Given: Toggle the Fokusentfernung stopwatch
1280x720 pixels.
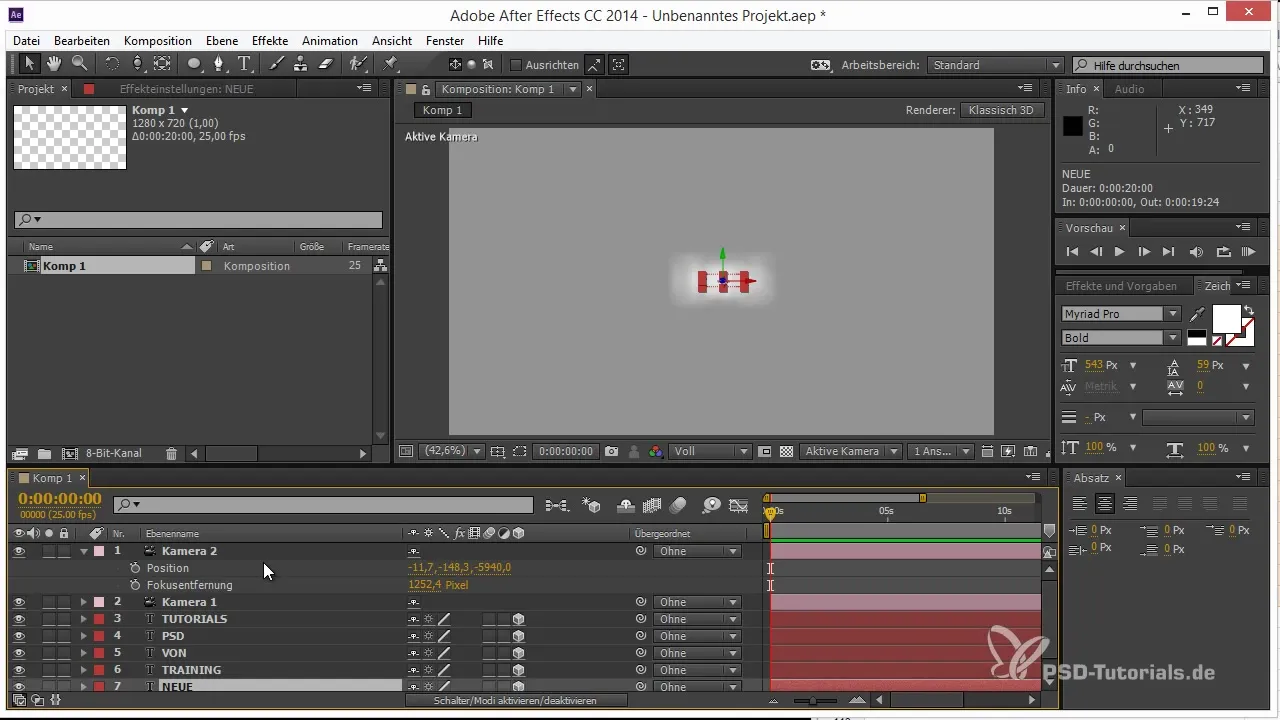Looking at the screenshot, I should pos(135,585).
